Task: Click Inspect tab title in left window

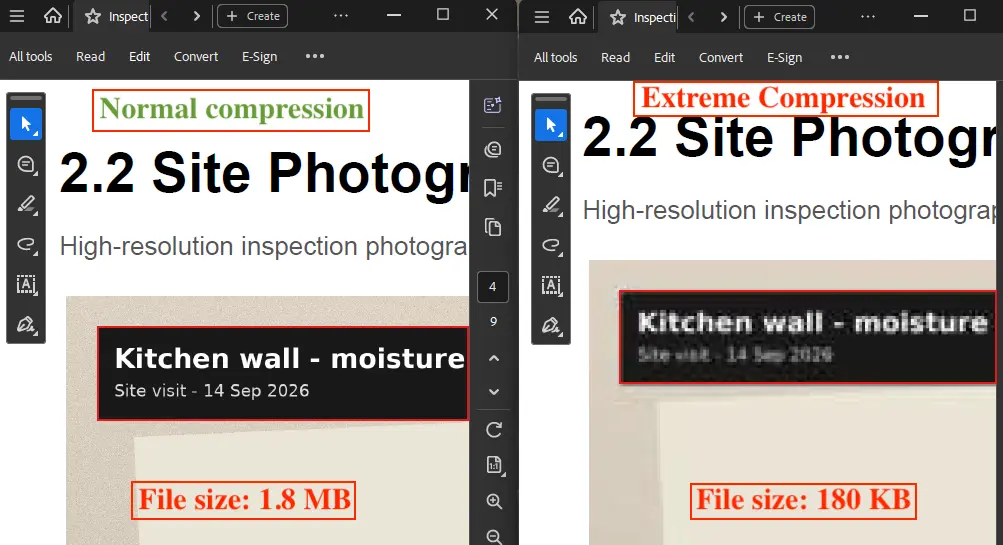Action: click(128, 17)
